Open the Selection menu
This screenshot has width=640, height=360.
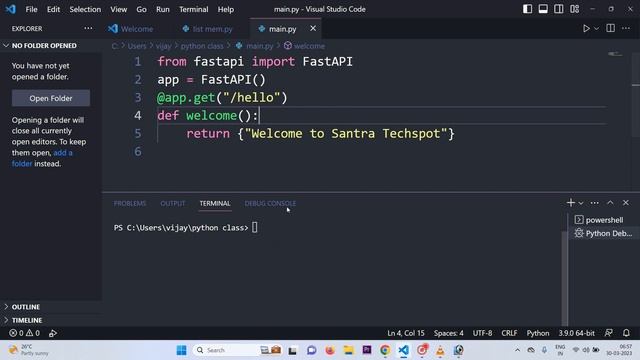coord(85,9)
